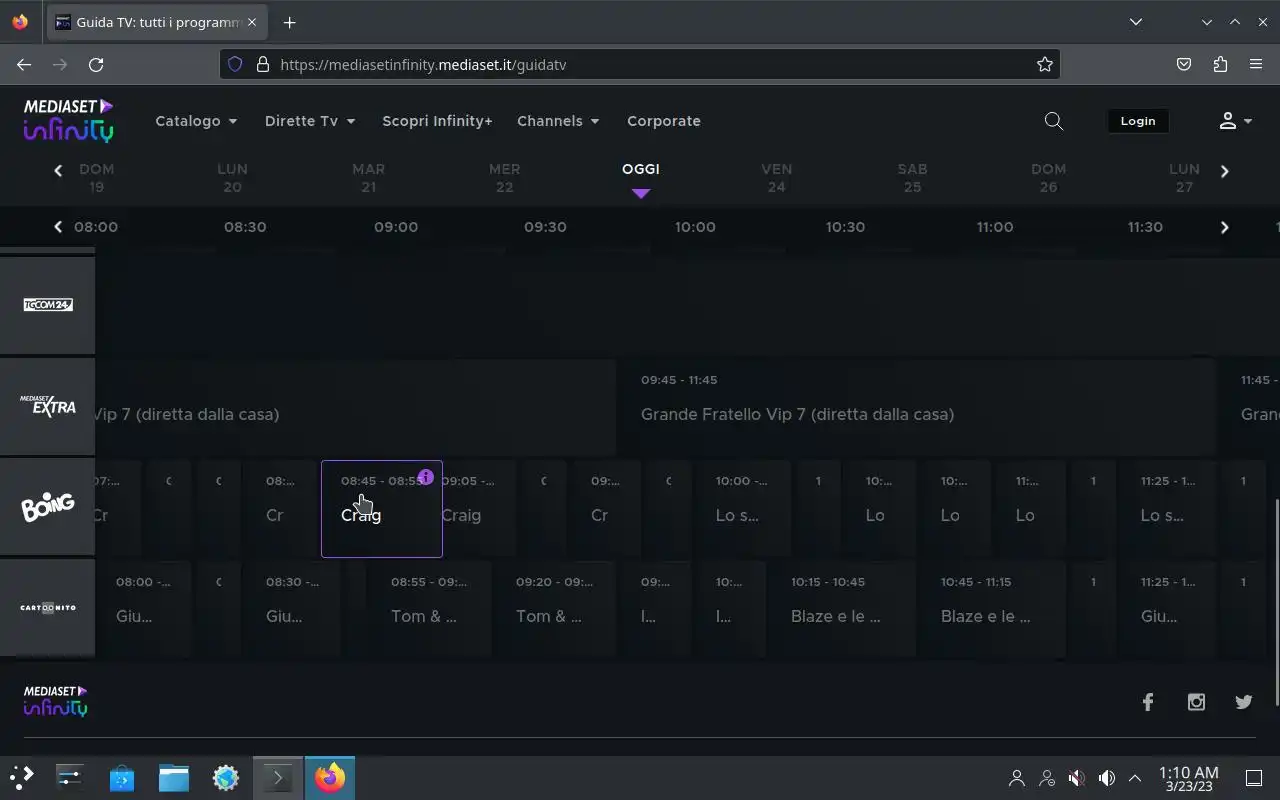Open the Firefox Pocket save icon
This screenshot has height=800, width=1280.
coord(1184,64)
